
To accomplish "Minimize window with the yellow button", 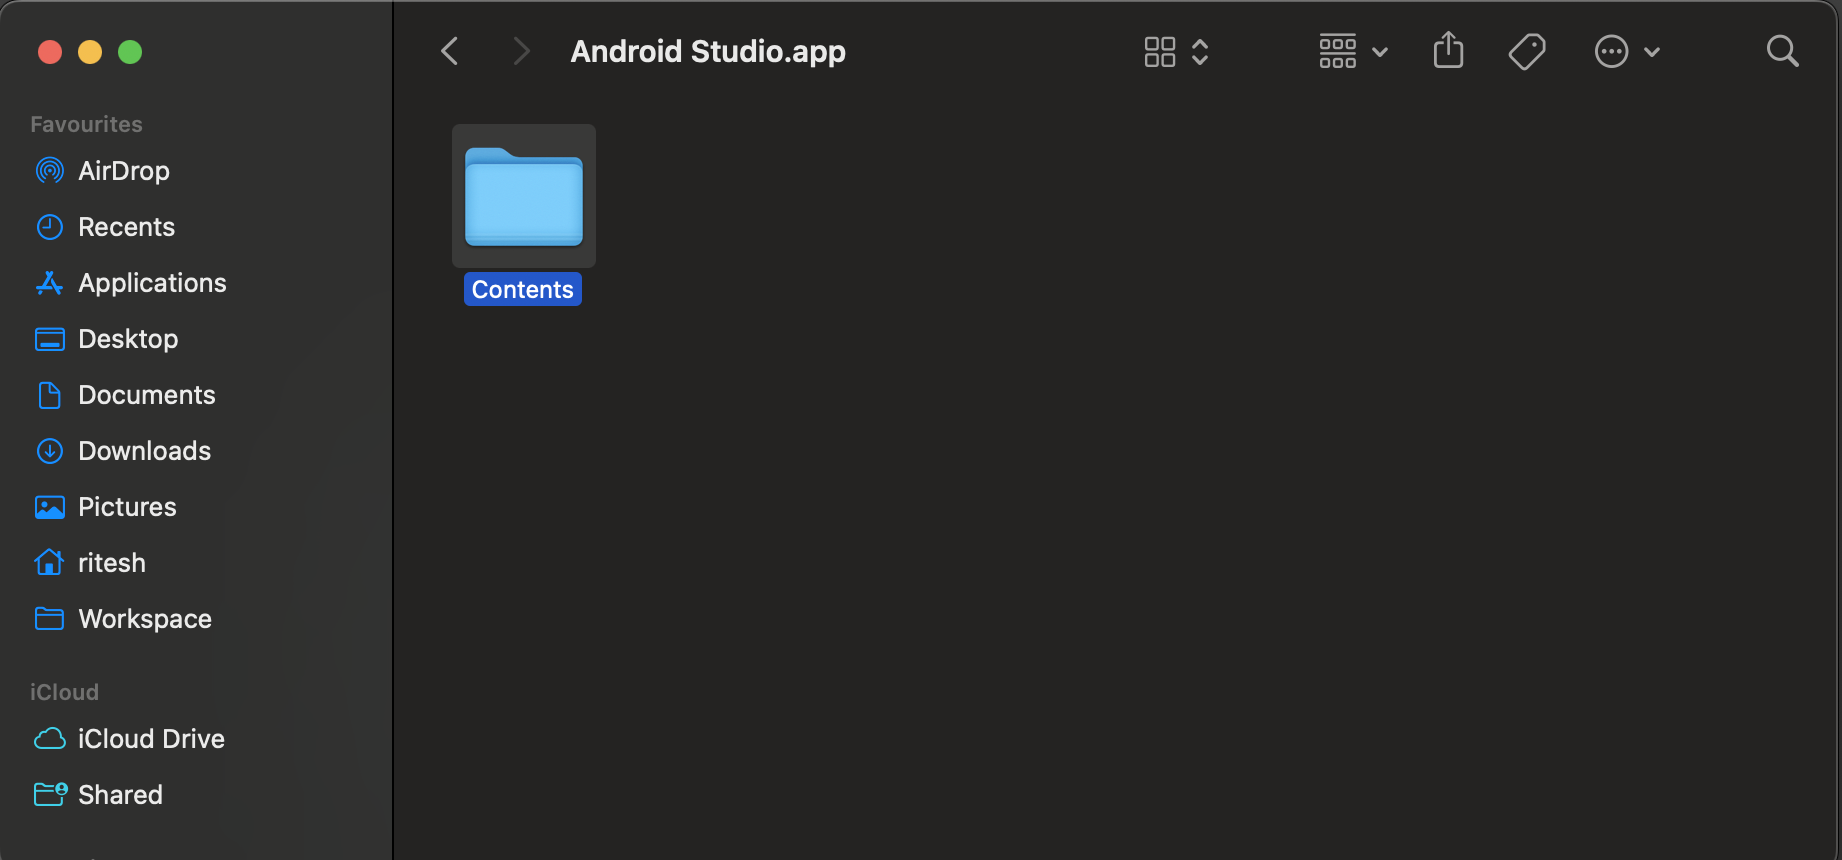I will tap(90, 52).
